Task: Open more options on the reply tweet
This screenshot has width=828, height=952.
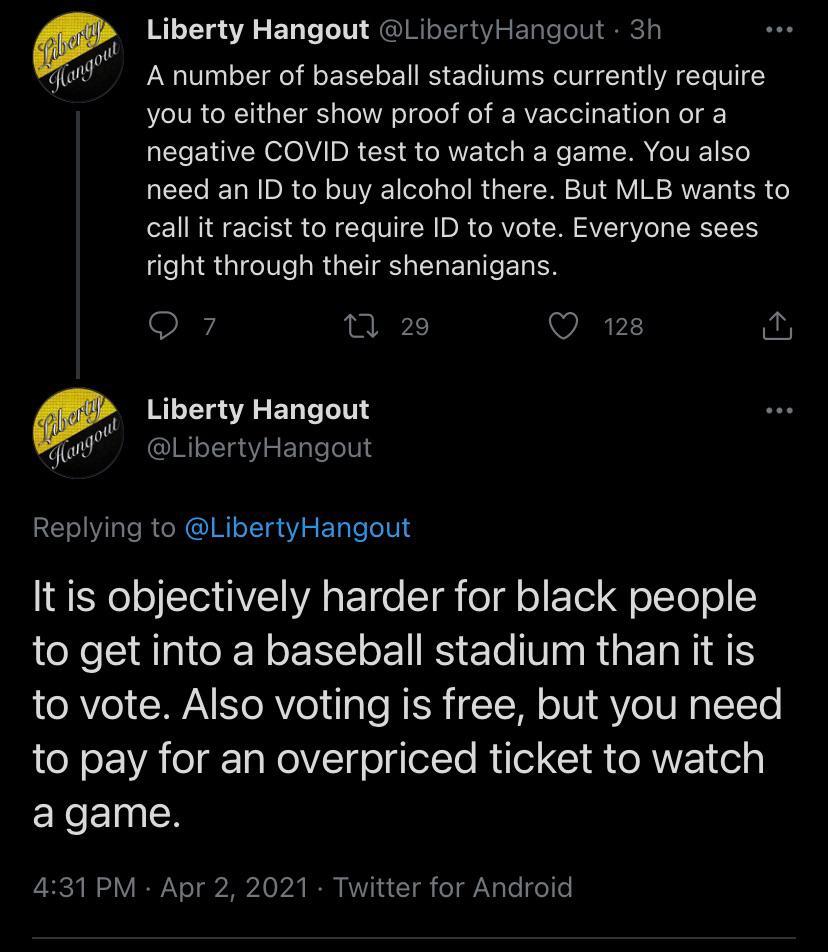Action: tap(777, 410)
